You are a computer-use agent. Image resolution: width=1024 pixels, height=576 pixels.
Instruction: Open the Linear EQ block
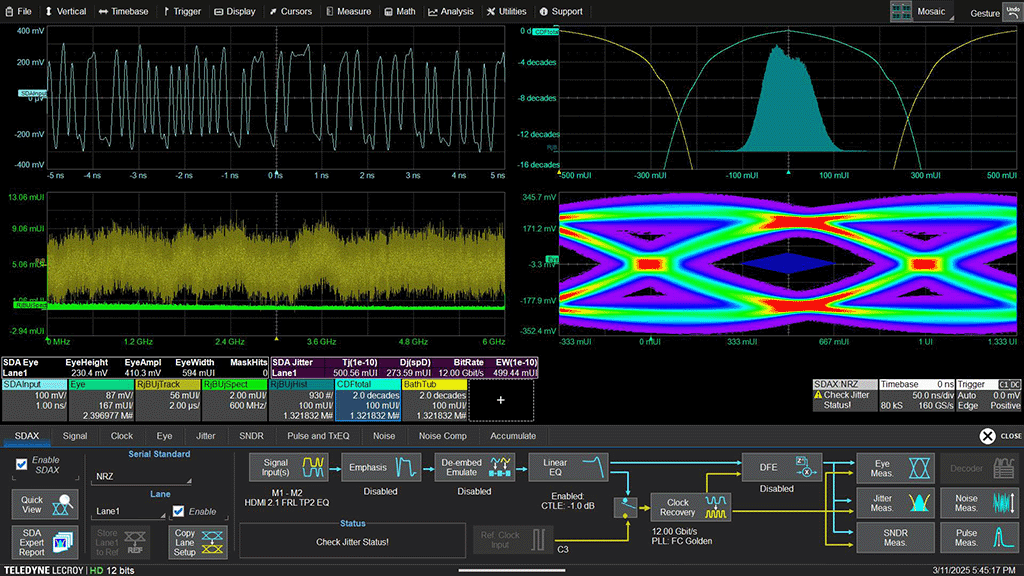coord(567,467)
